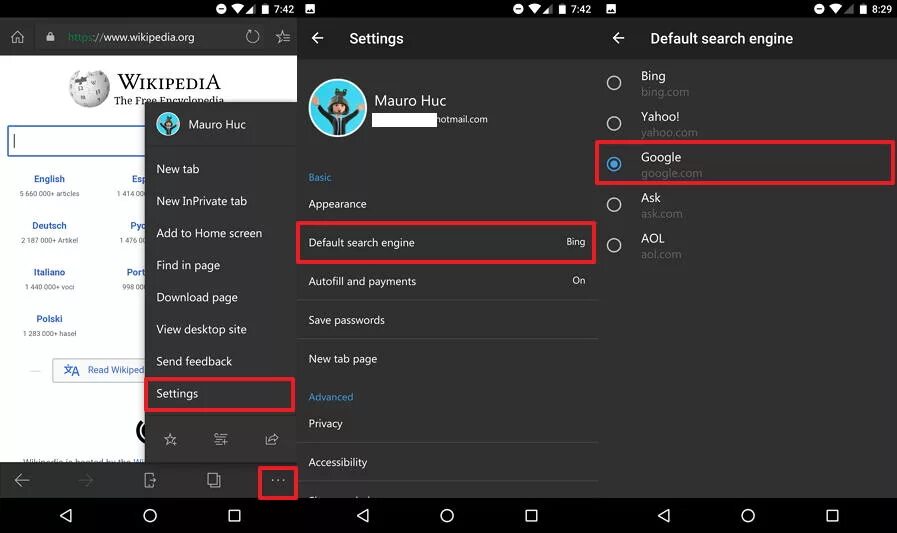Viewport: 897px width, 533px height.
Task: Tap the favorites star in menu footer
Action: pyautogui.click(x=170, y=439)
